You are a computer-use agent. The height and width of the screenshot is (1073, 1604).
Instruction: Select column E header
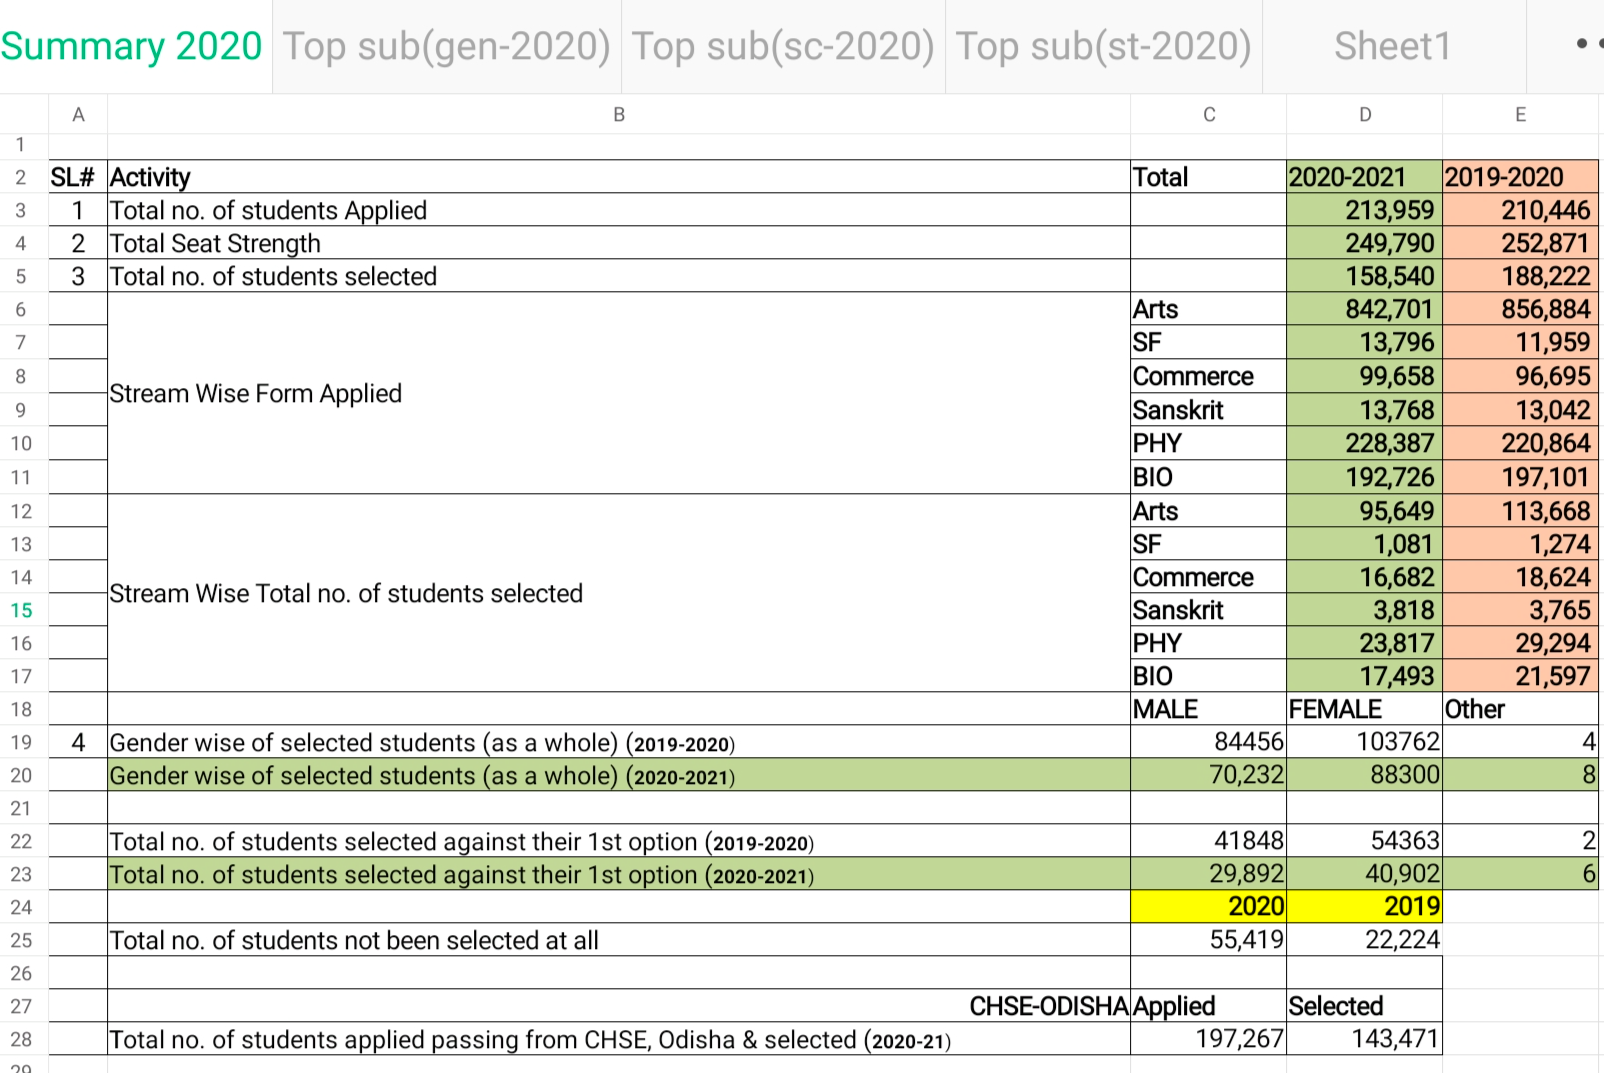point(1520,114)
